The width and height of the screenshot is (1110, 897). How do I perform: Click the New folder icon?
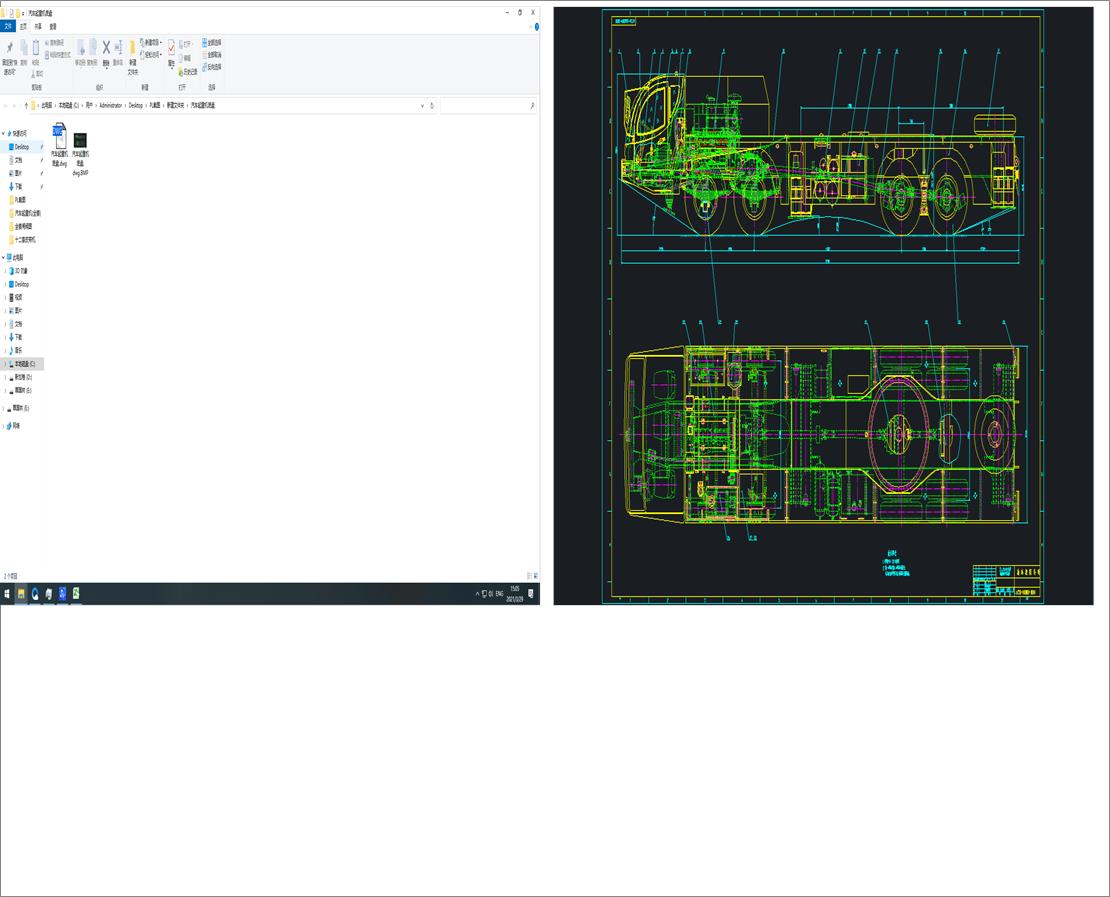pyautogui.click(x=132, y=47)
